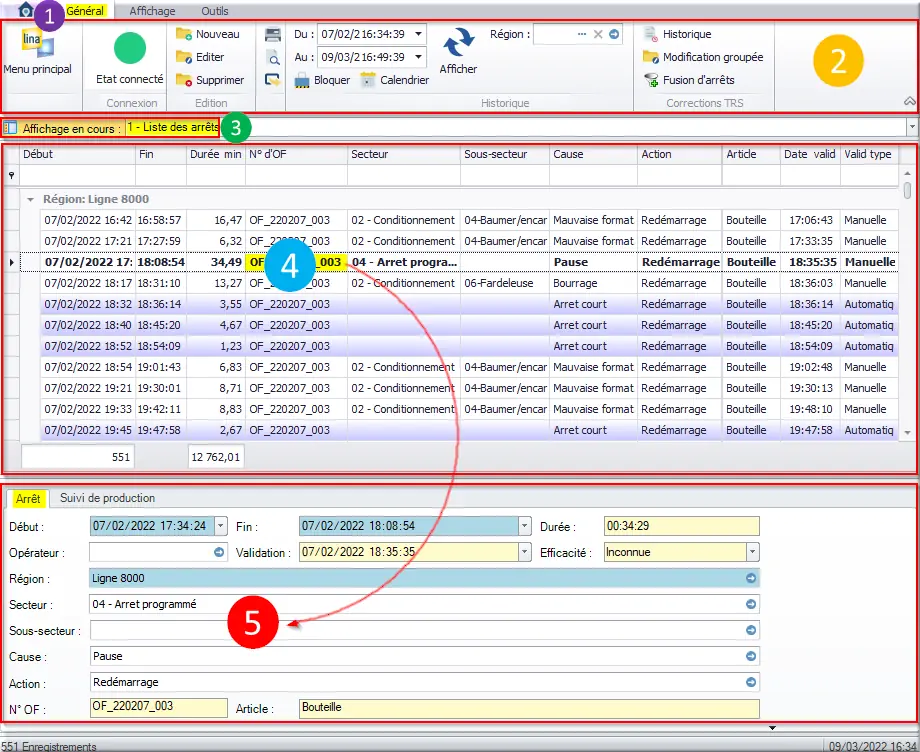Clear the Région filter with the X
The width and height of the screenshot is (920, 752).
coord(598,34)
